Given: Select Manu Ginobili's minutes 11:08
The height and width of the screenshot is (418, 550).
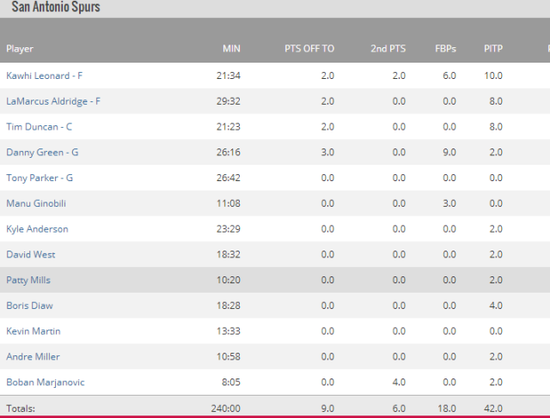Looking at the screenshot, I should click(x=228, y=203).
